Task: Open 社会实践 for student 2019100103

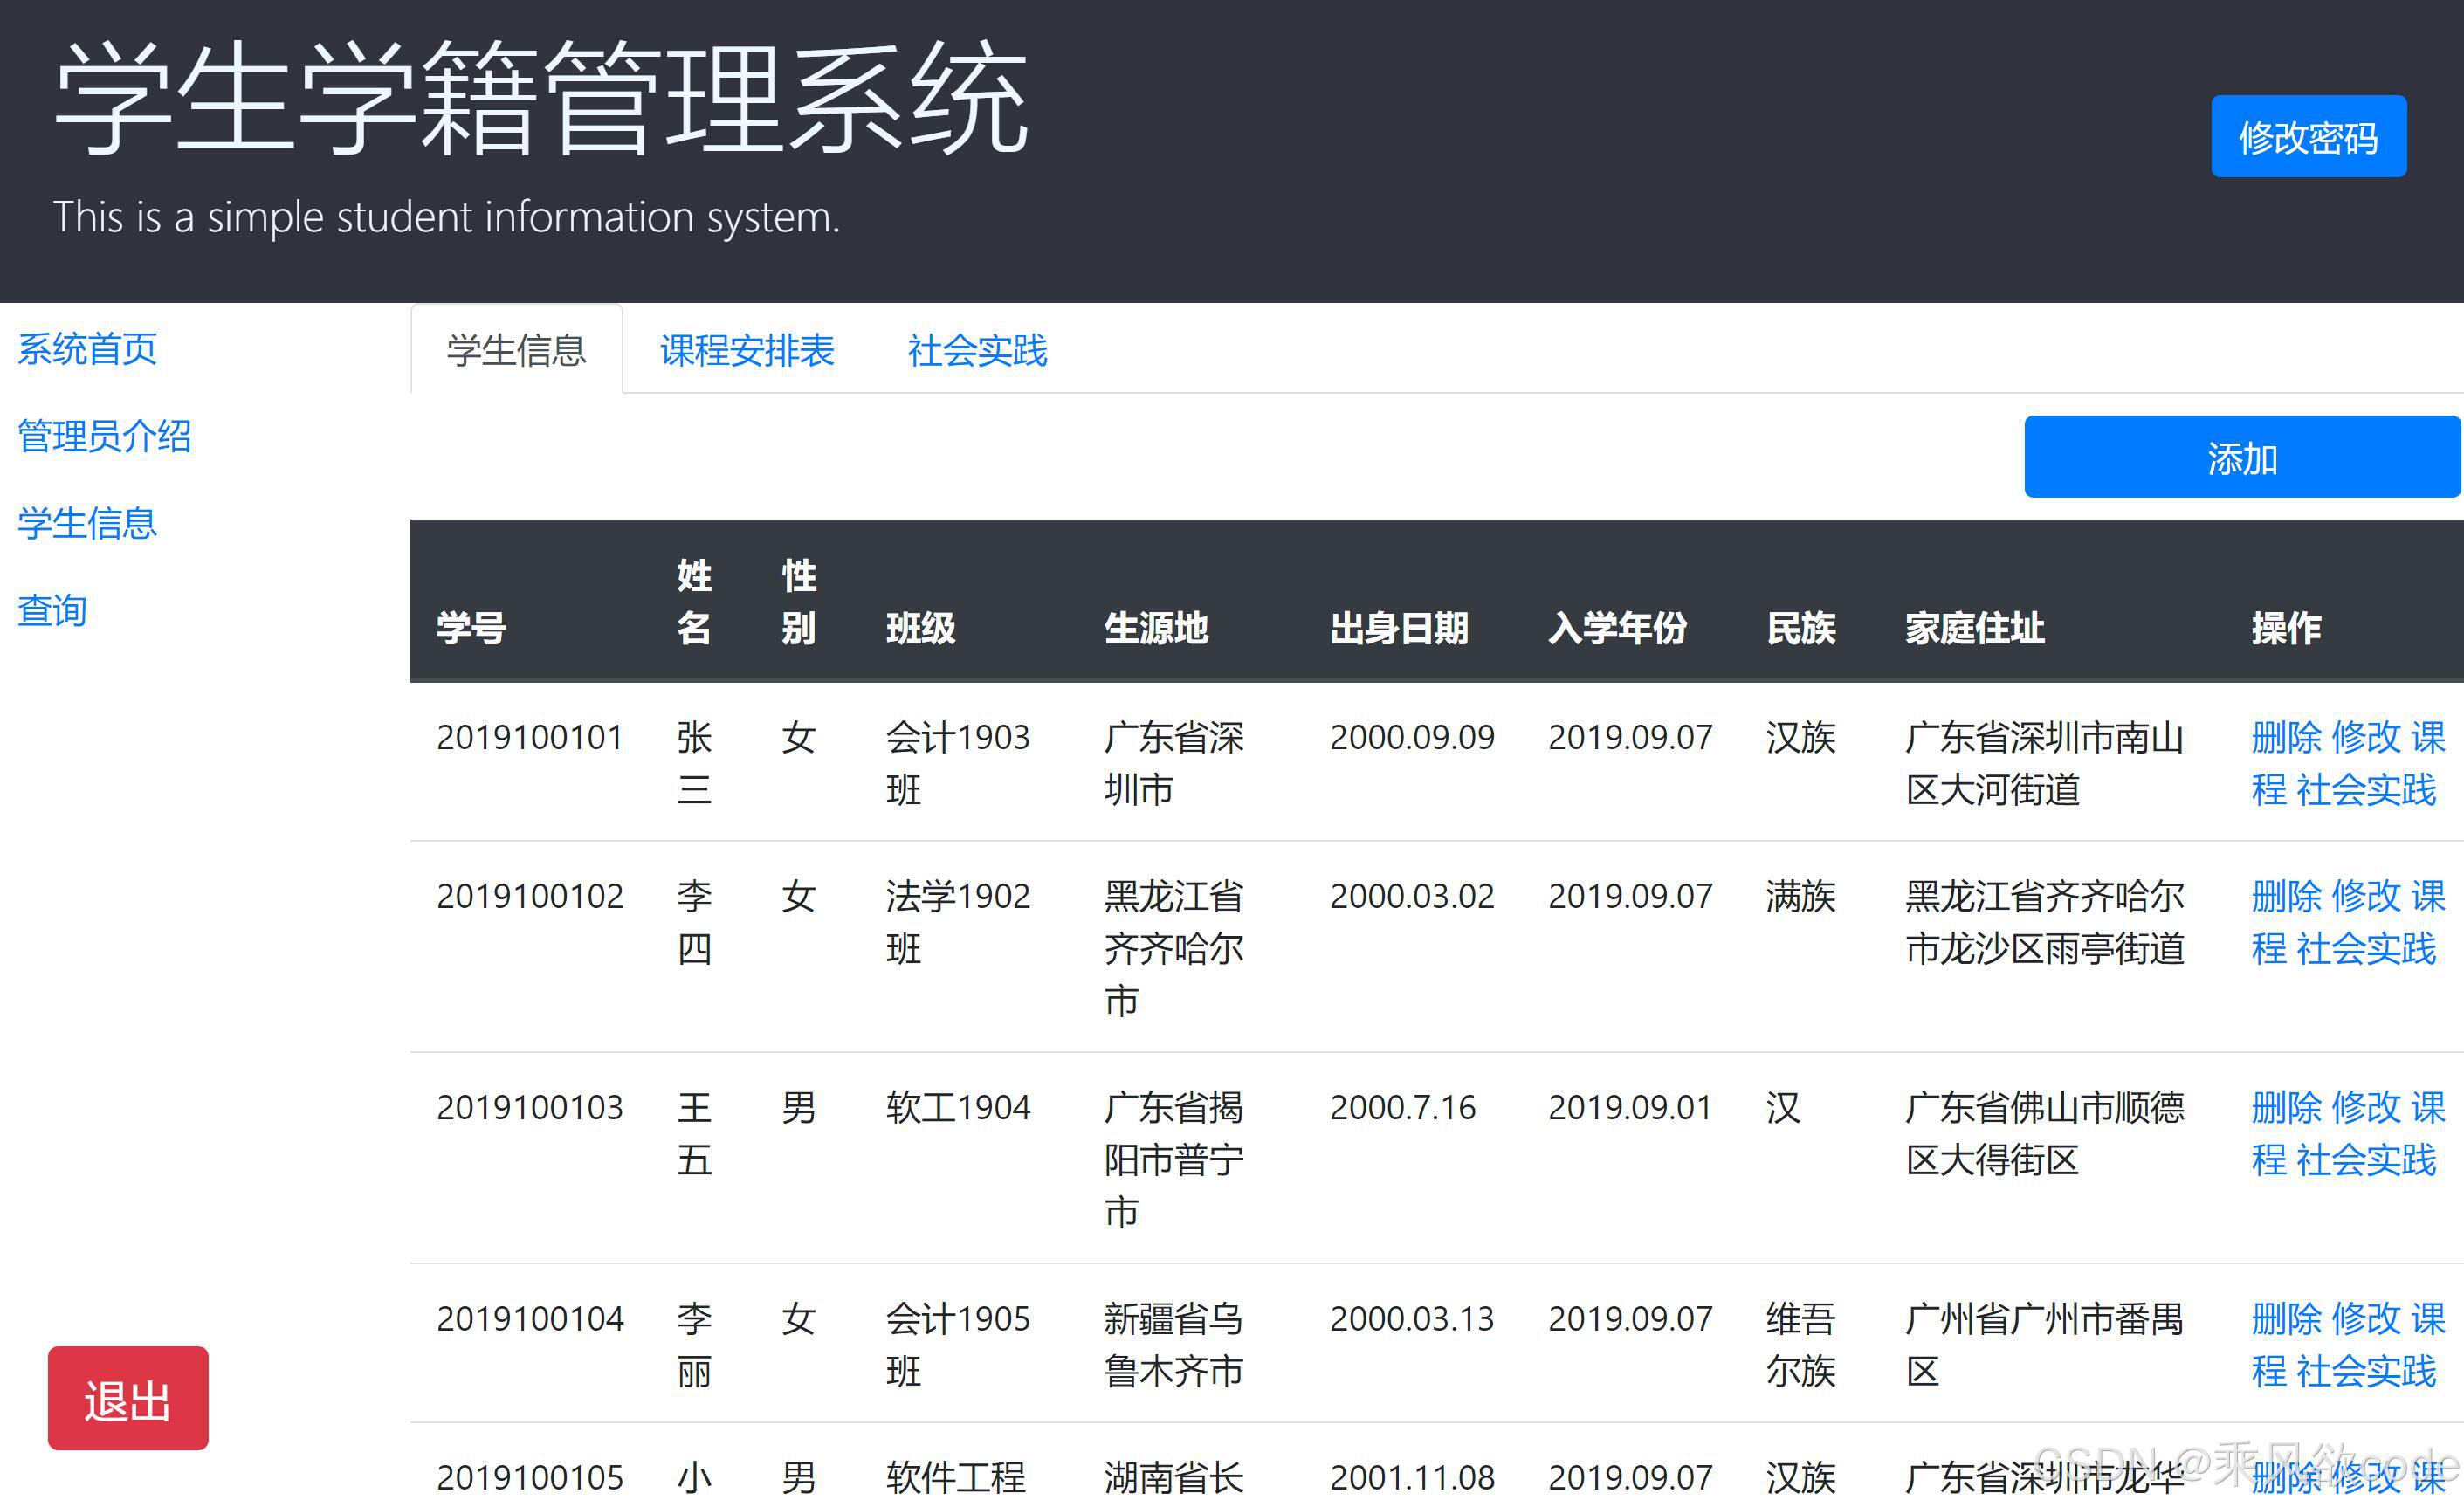Action: [2366, 1160]
